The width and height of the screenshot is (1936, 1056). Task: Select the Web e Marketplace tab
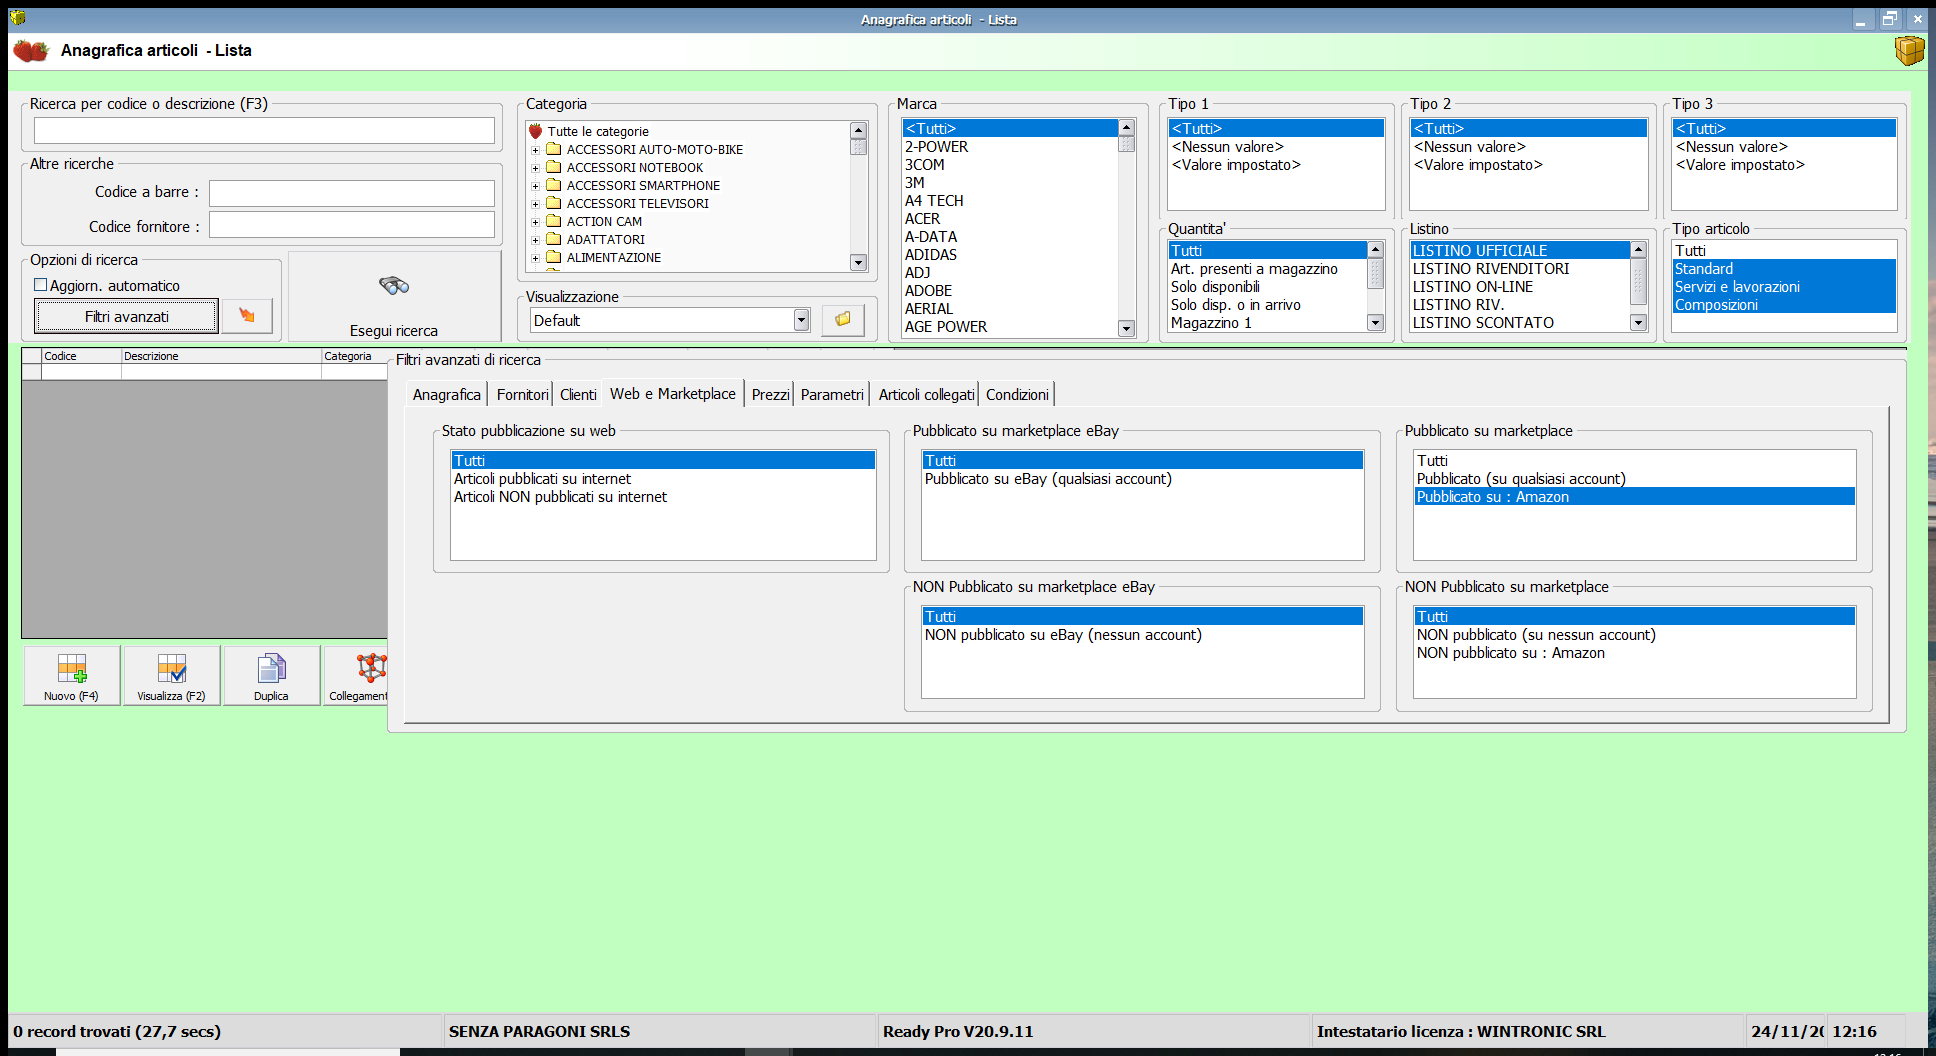(673, 394)
